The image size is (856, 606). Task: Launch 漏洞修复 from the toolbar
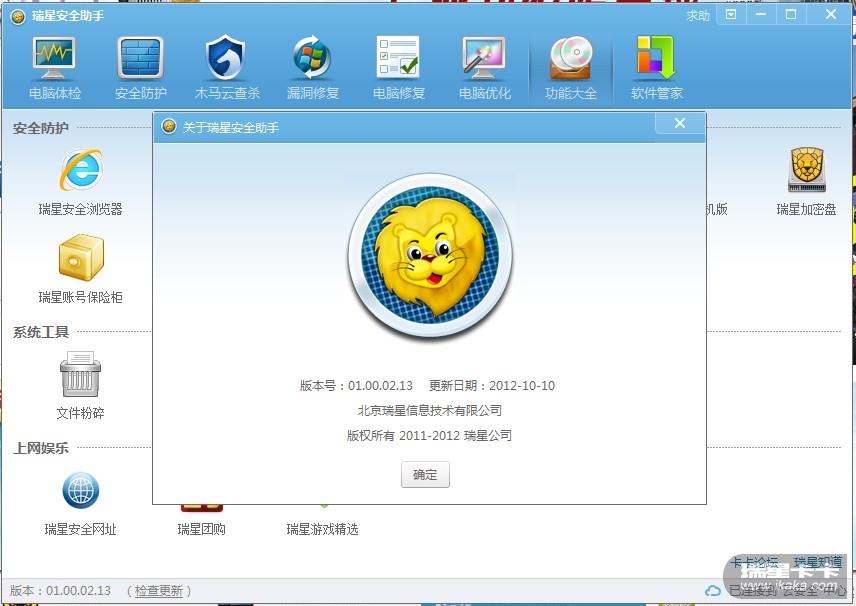[x=312, y=68]
